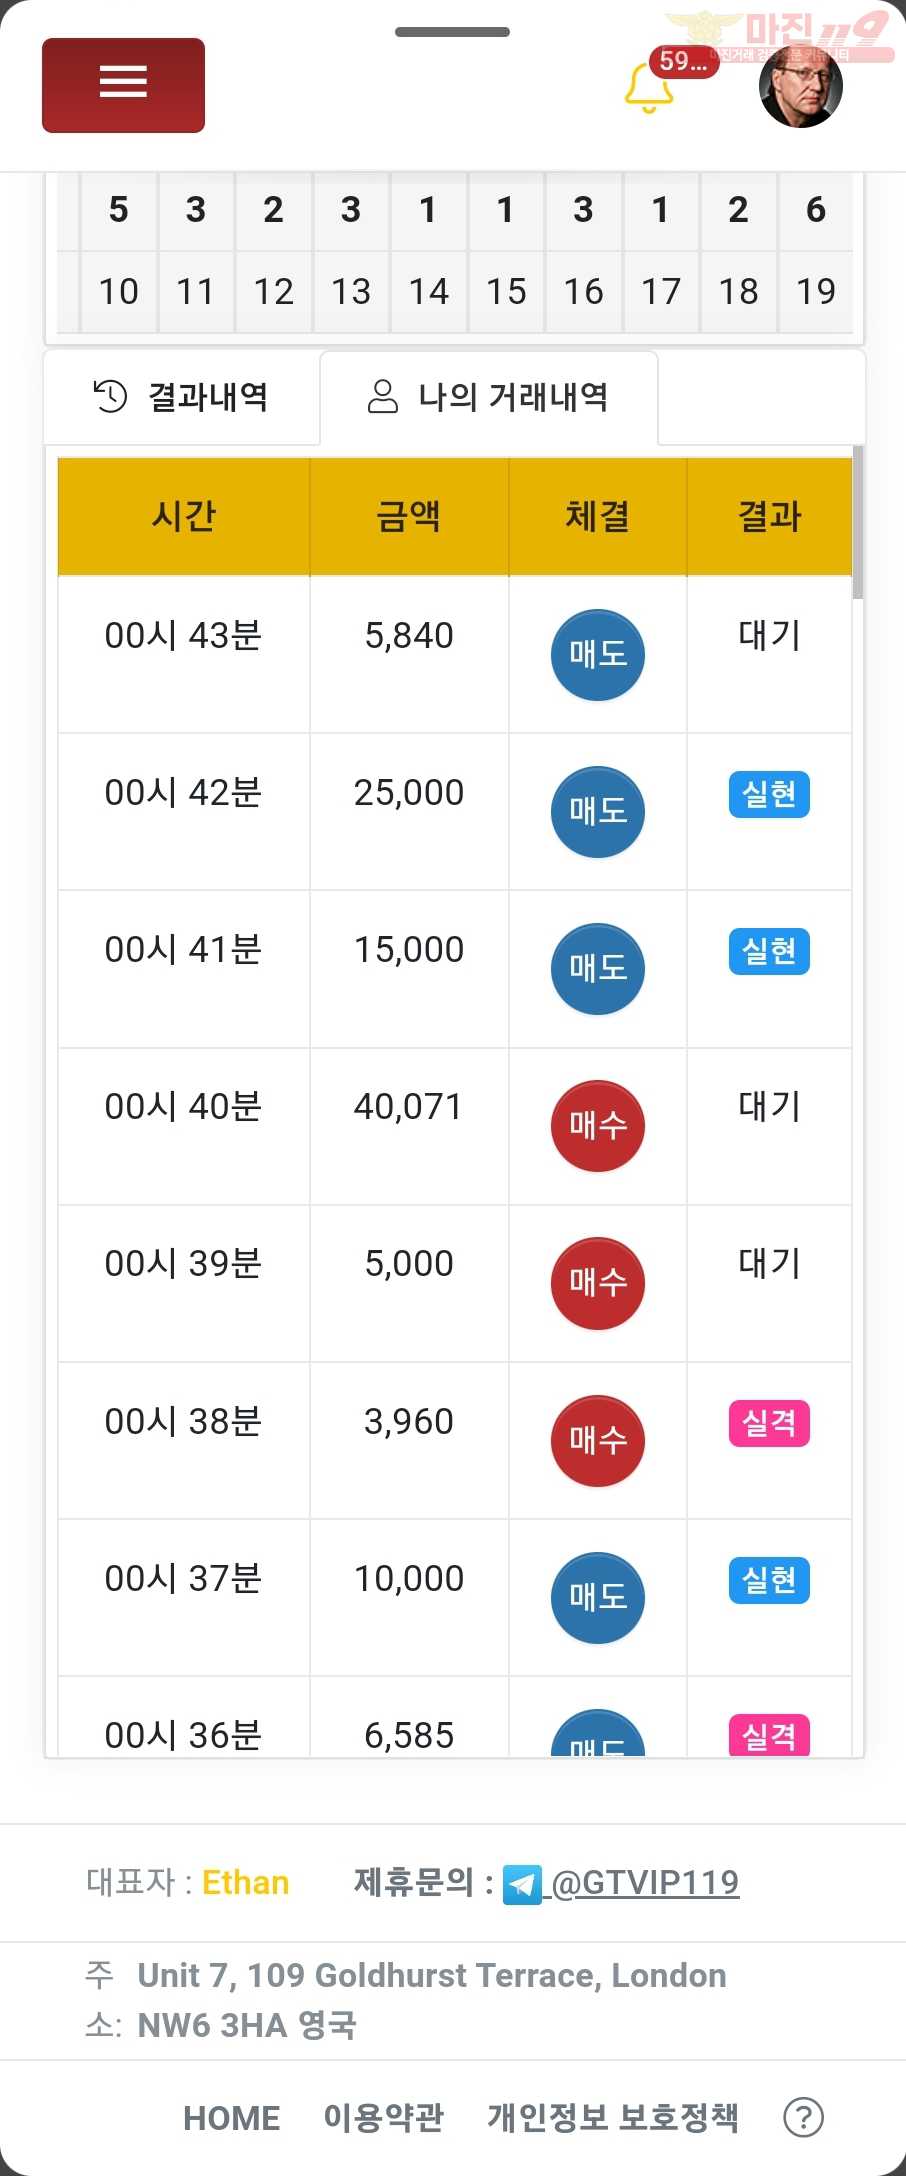
Task: Open the red hamburger menu
Action: [x=123, y=85]
